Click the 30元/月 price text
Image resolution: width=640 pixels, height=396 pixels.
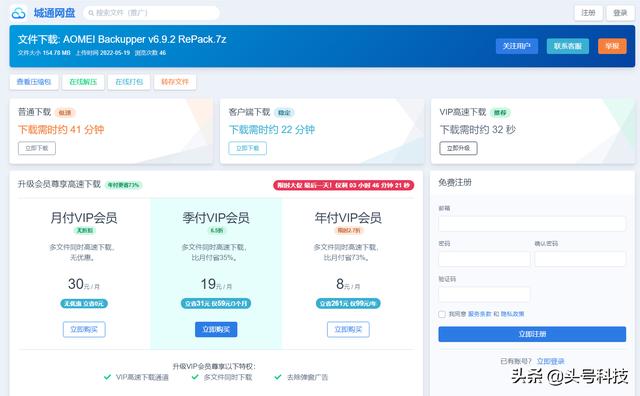[84, 284]
